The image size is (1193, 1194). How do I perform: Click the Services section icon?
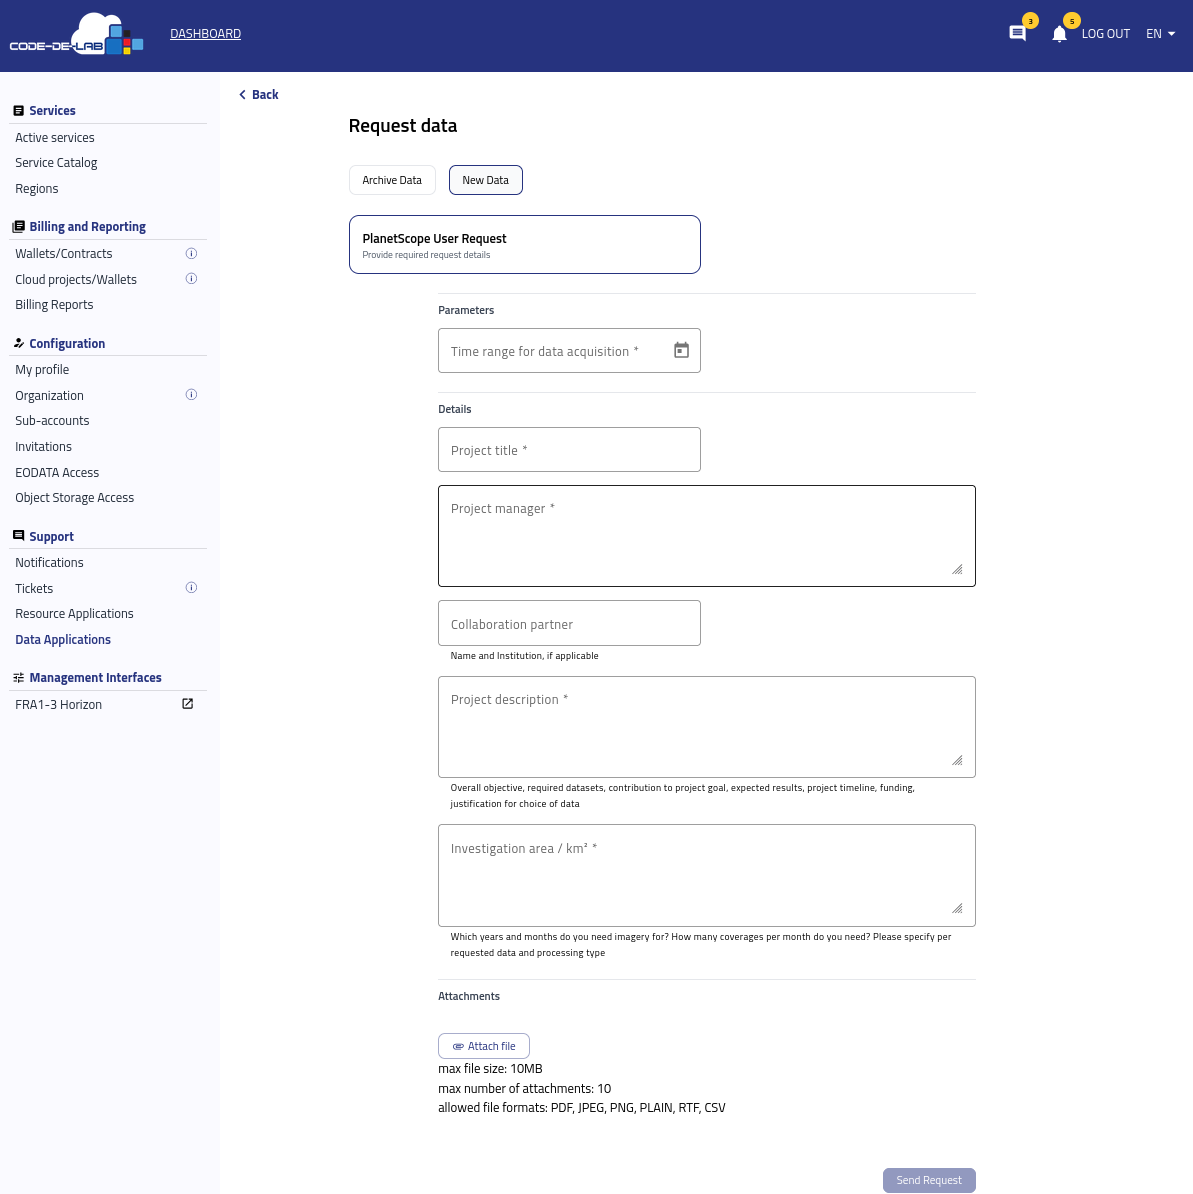pyautogui.click(x=19, y=110)
